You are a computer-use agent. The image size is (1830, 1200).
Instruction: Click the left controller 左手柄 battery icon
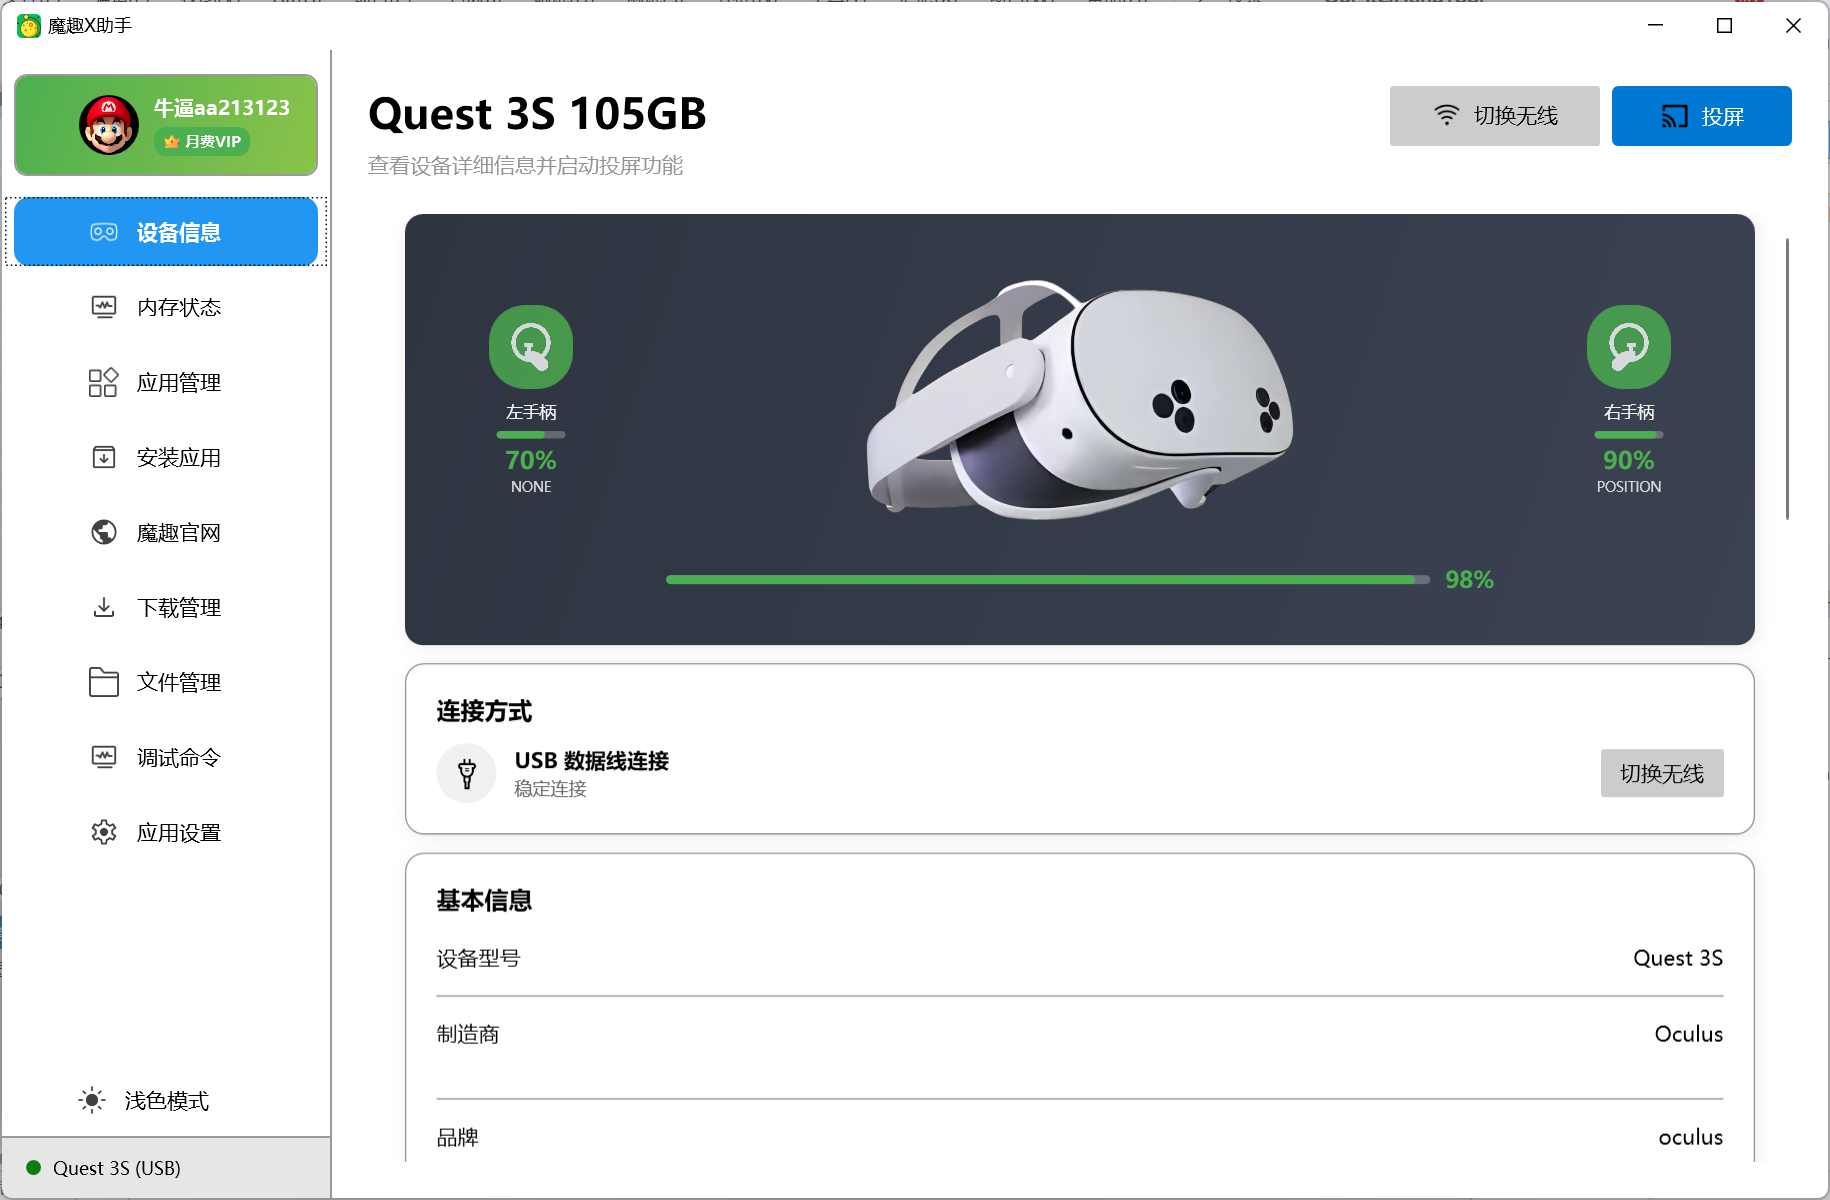530,345
